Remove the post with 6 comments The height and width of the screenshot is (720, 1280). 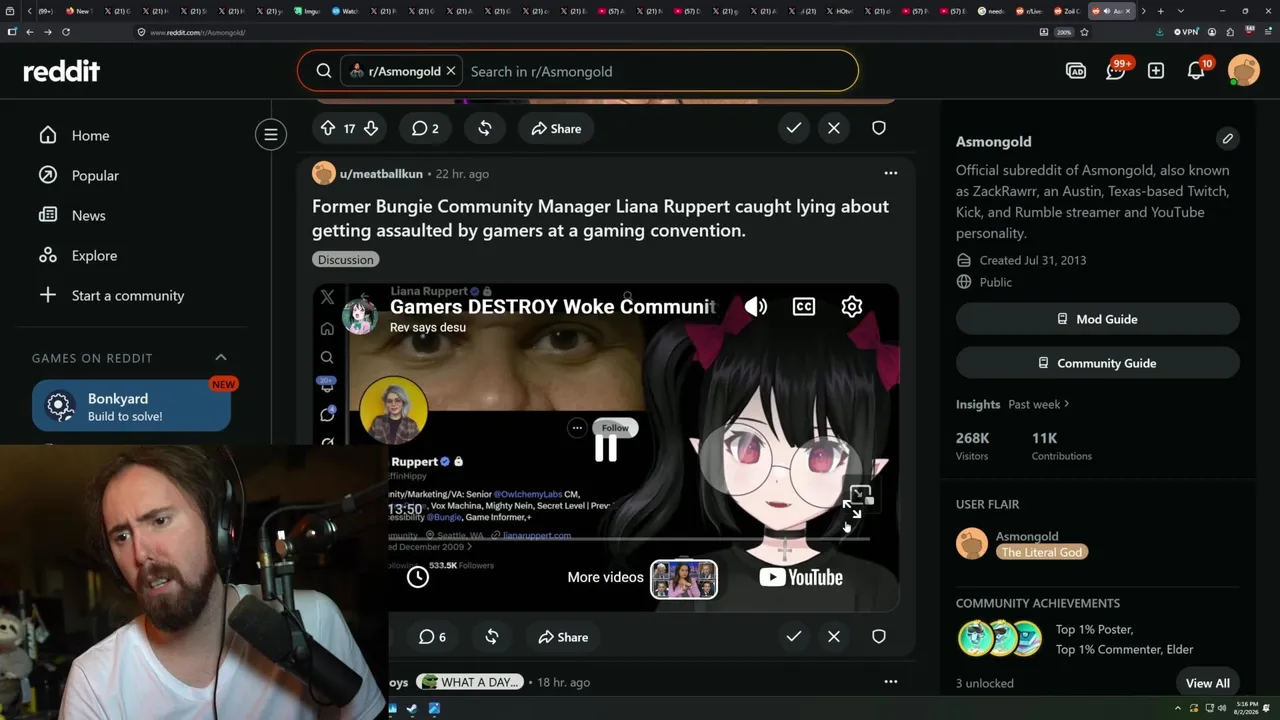pos(834,636)
